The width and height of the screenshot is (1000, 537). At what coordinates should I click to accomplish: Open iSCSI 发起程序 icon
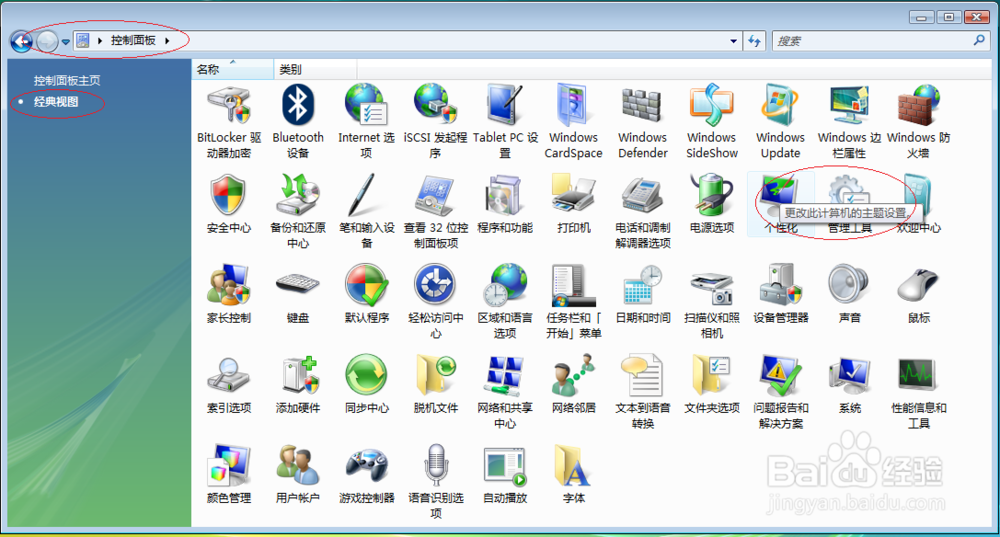point(436,105)
